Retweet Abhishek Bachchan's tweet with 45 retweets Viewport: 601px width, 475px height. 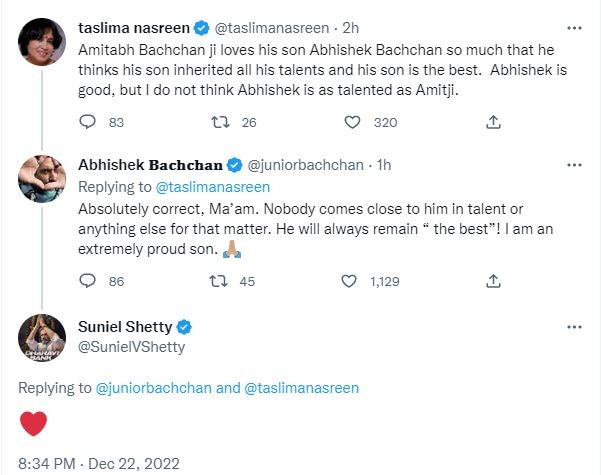(219, 281)
